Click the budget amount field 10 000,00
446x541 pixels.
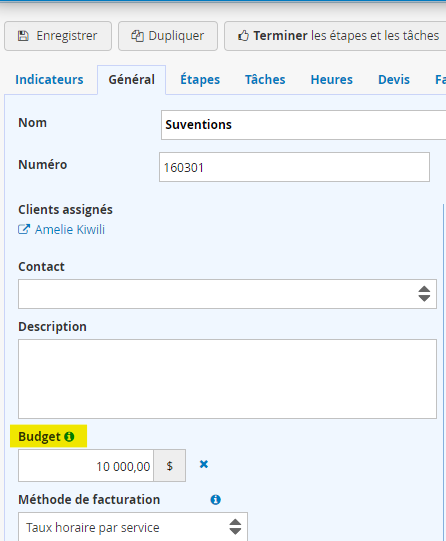[x=86, y=466]
